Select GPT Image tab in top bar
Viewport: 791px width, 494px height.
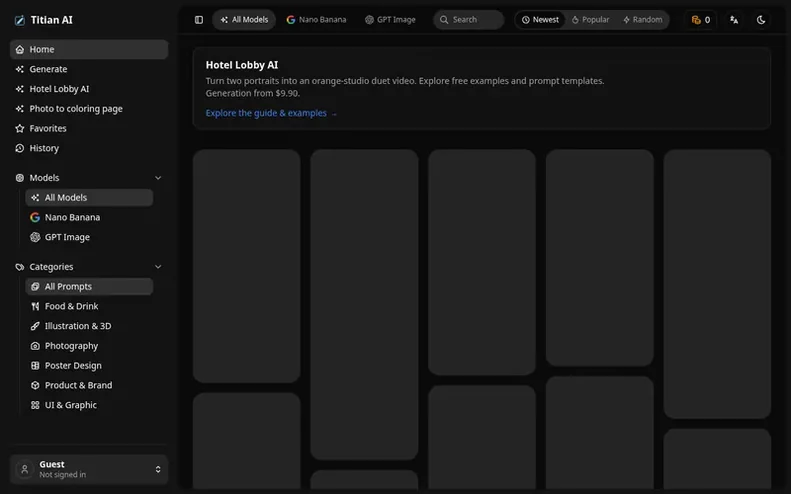(390, 20)
